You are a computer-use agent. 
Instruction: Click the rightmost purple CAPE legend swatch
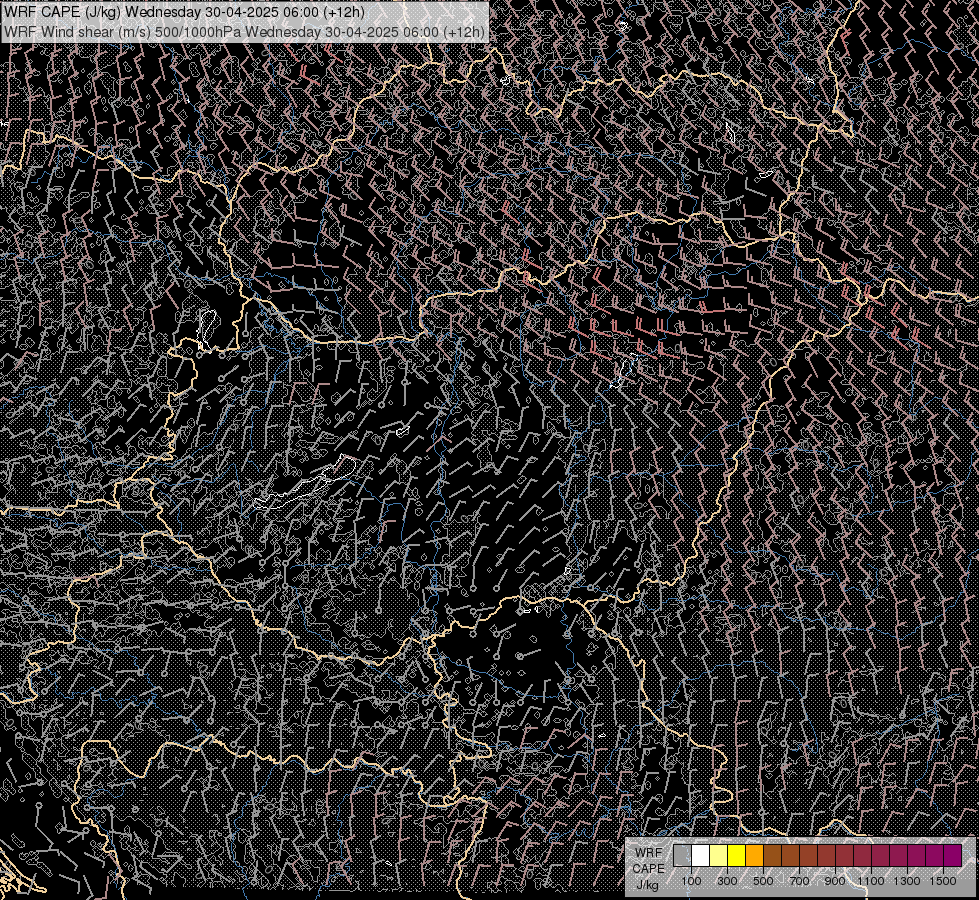click(953, 856)
